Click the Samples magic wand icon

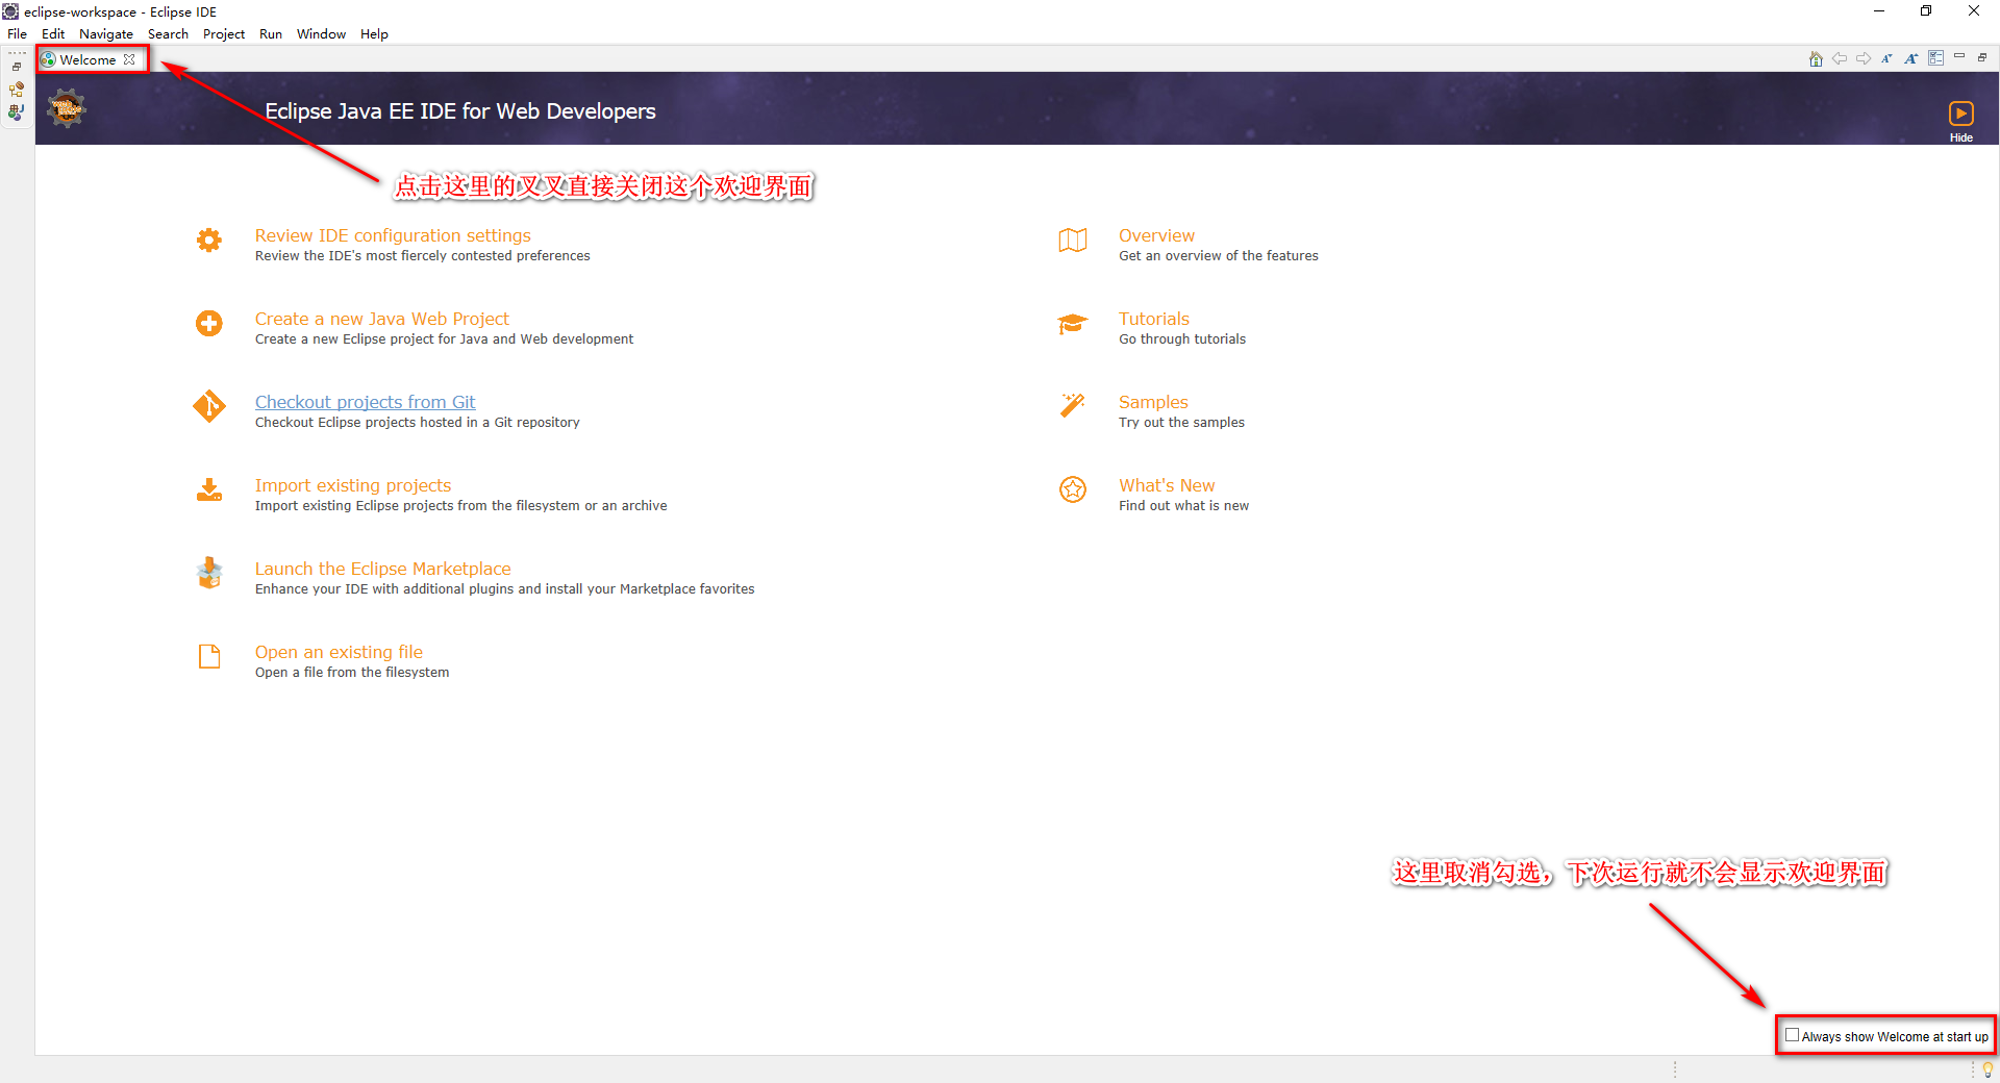tap(1073, 405)
